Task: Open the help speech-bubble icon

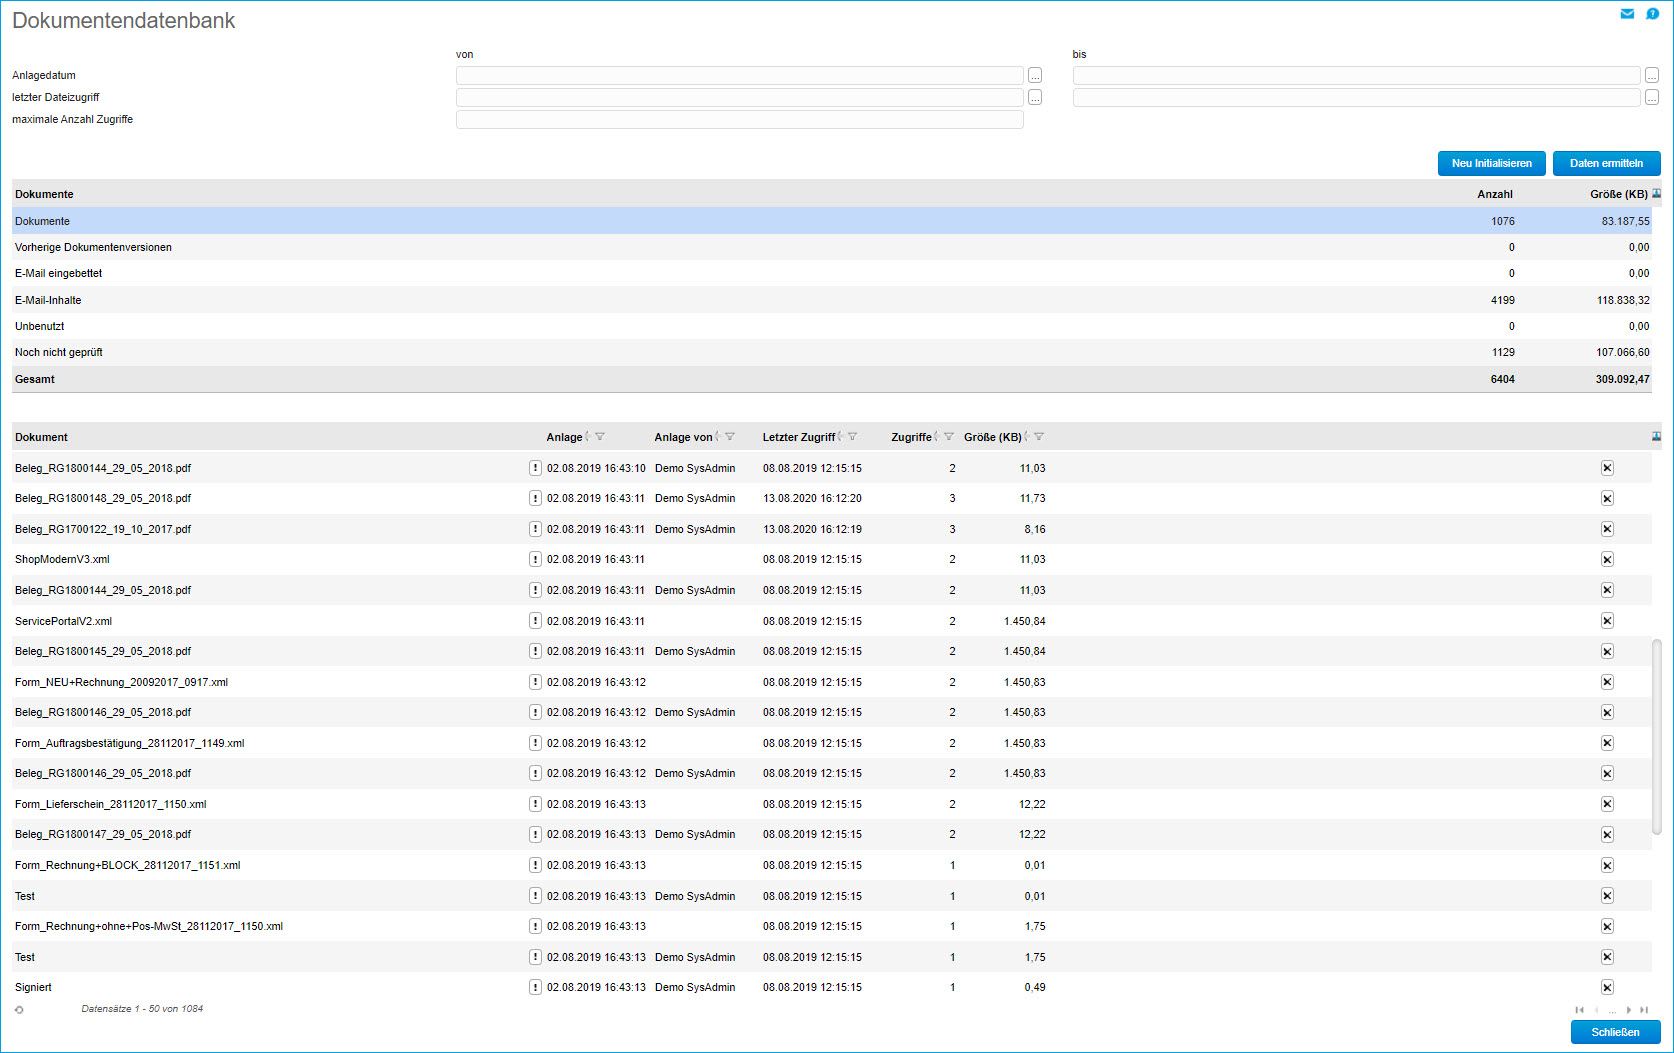Action: point(1653,14)
